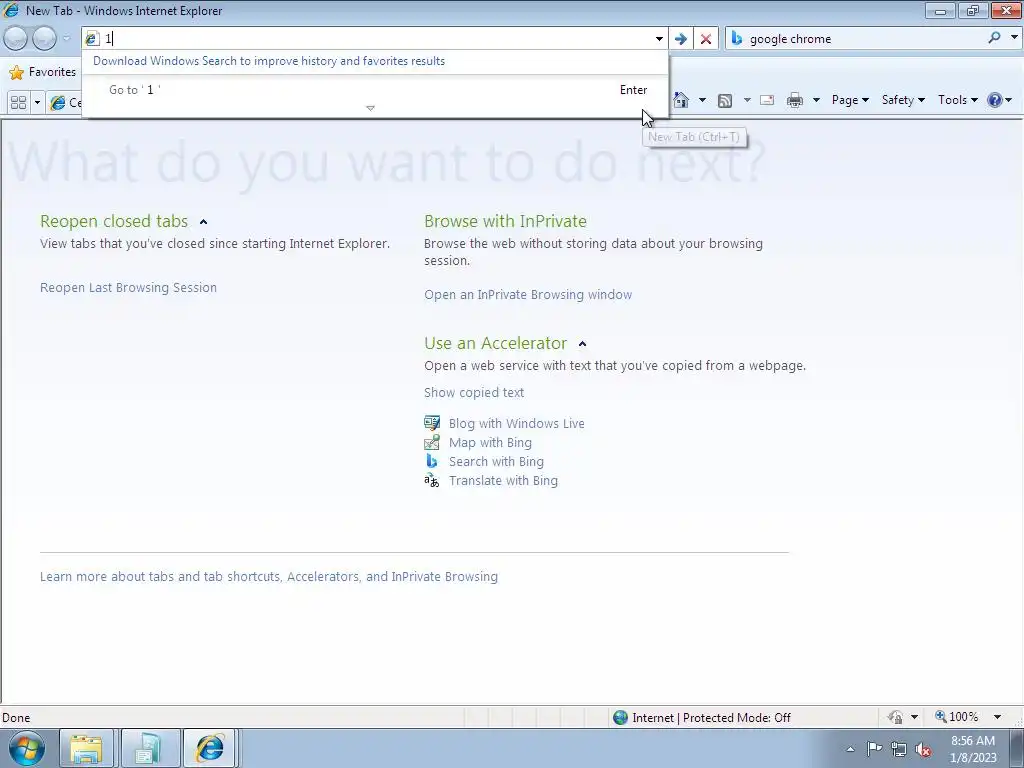Collapse the Reopen closed tabs section
Image resolution: width=1024 pixels, height=768 pixels.
pyautogui.click(x=203, y=222)
